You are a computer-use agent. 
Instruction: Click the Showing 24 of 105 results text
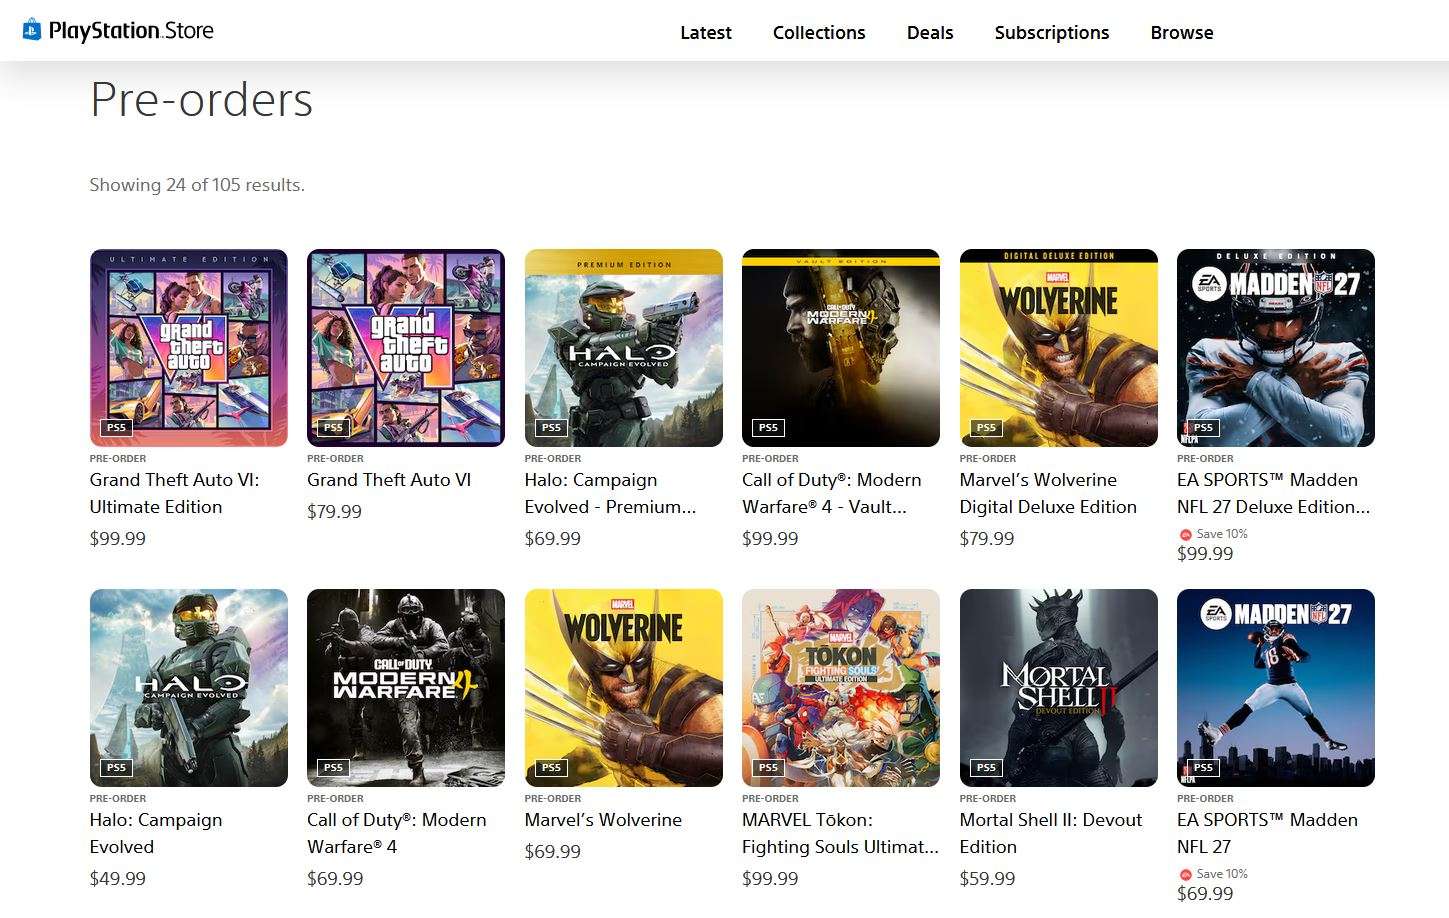point(197,185)
